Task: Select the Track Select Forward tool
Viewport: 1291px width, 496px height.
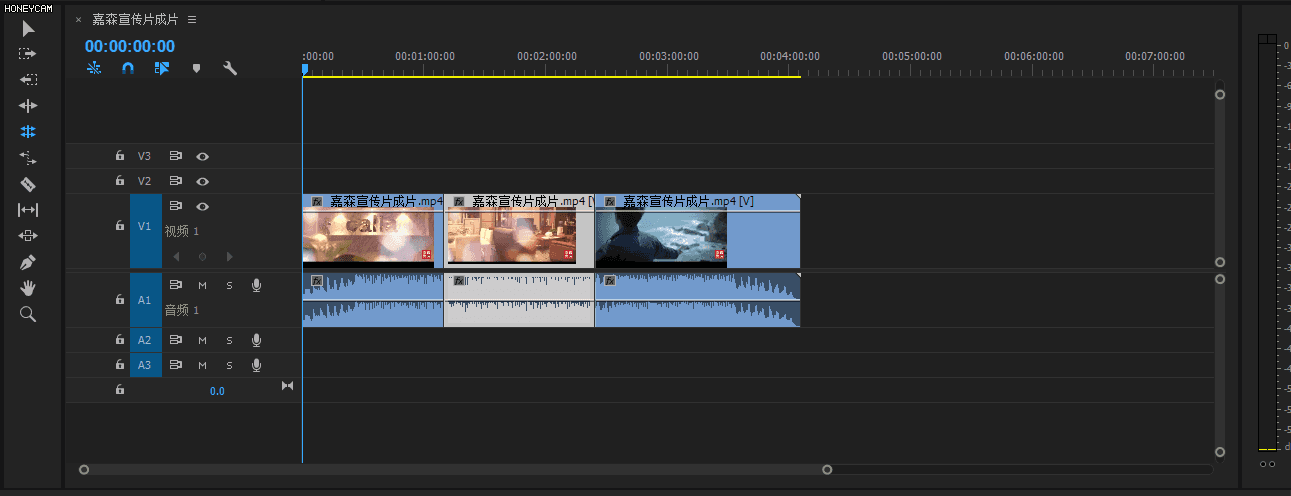Action: click(28, 54)
